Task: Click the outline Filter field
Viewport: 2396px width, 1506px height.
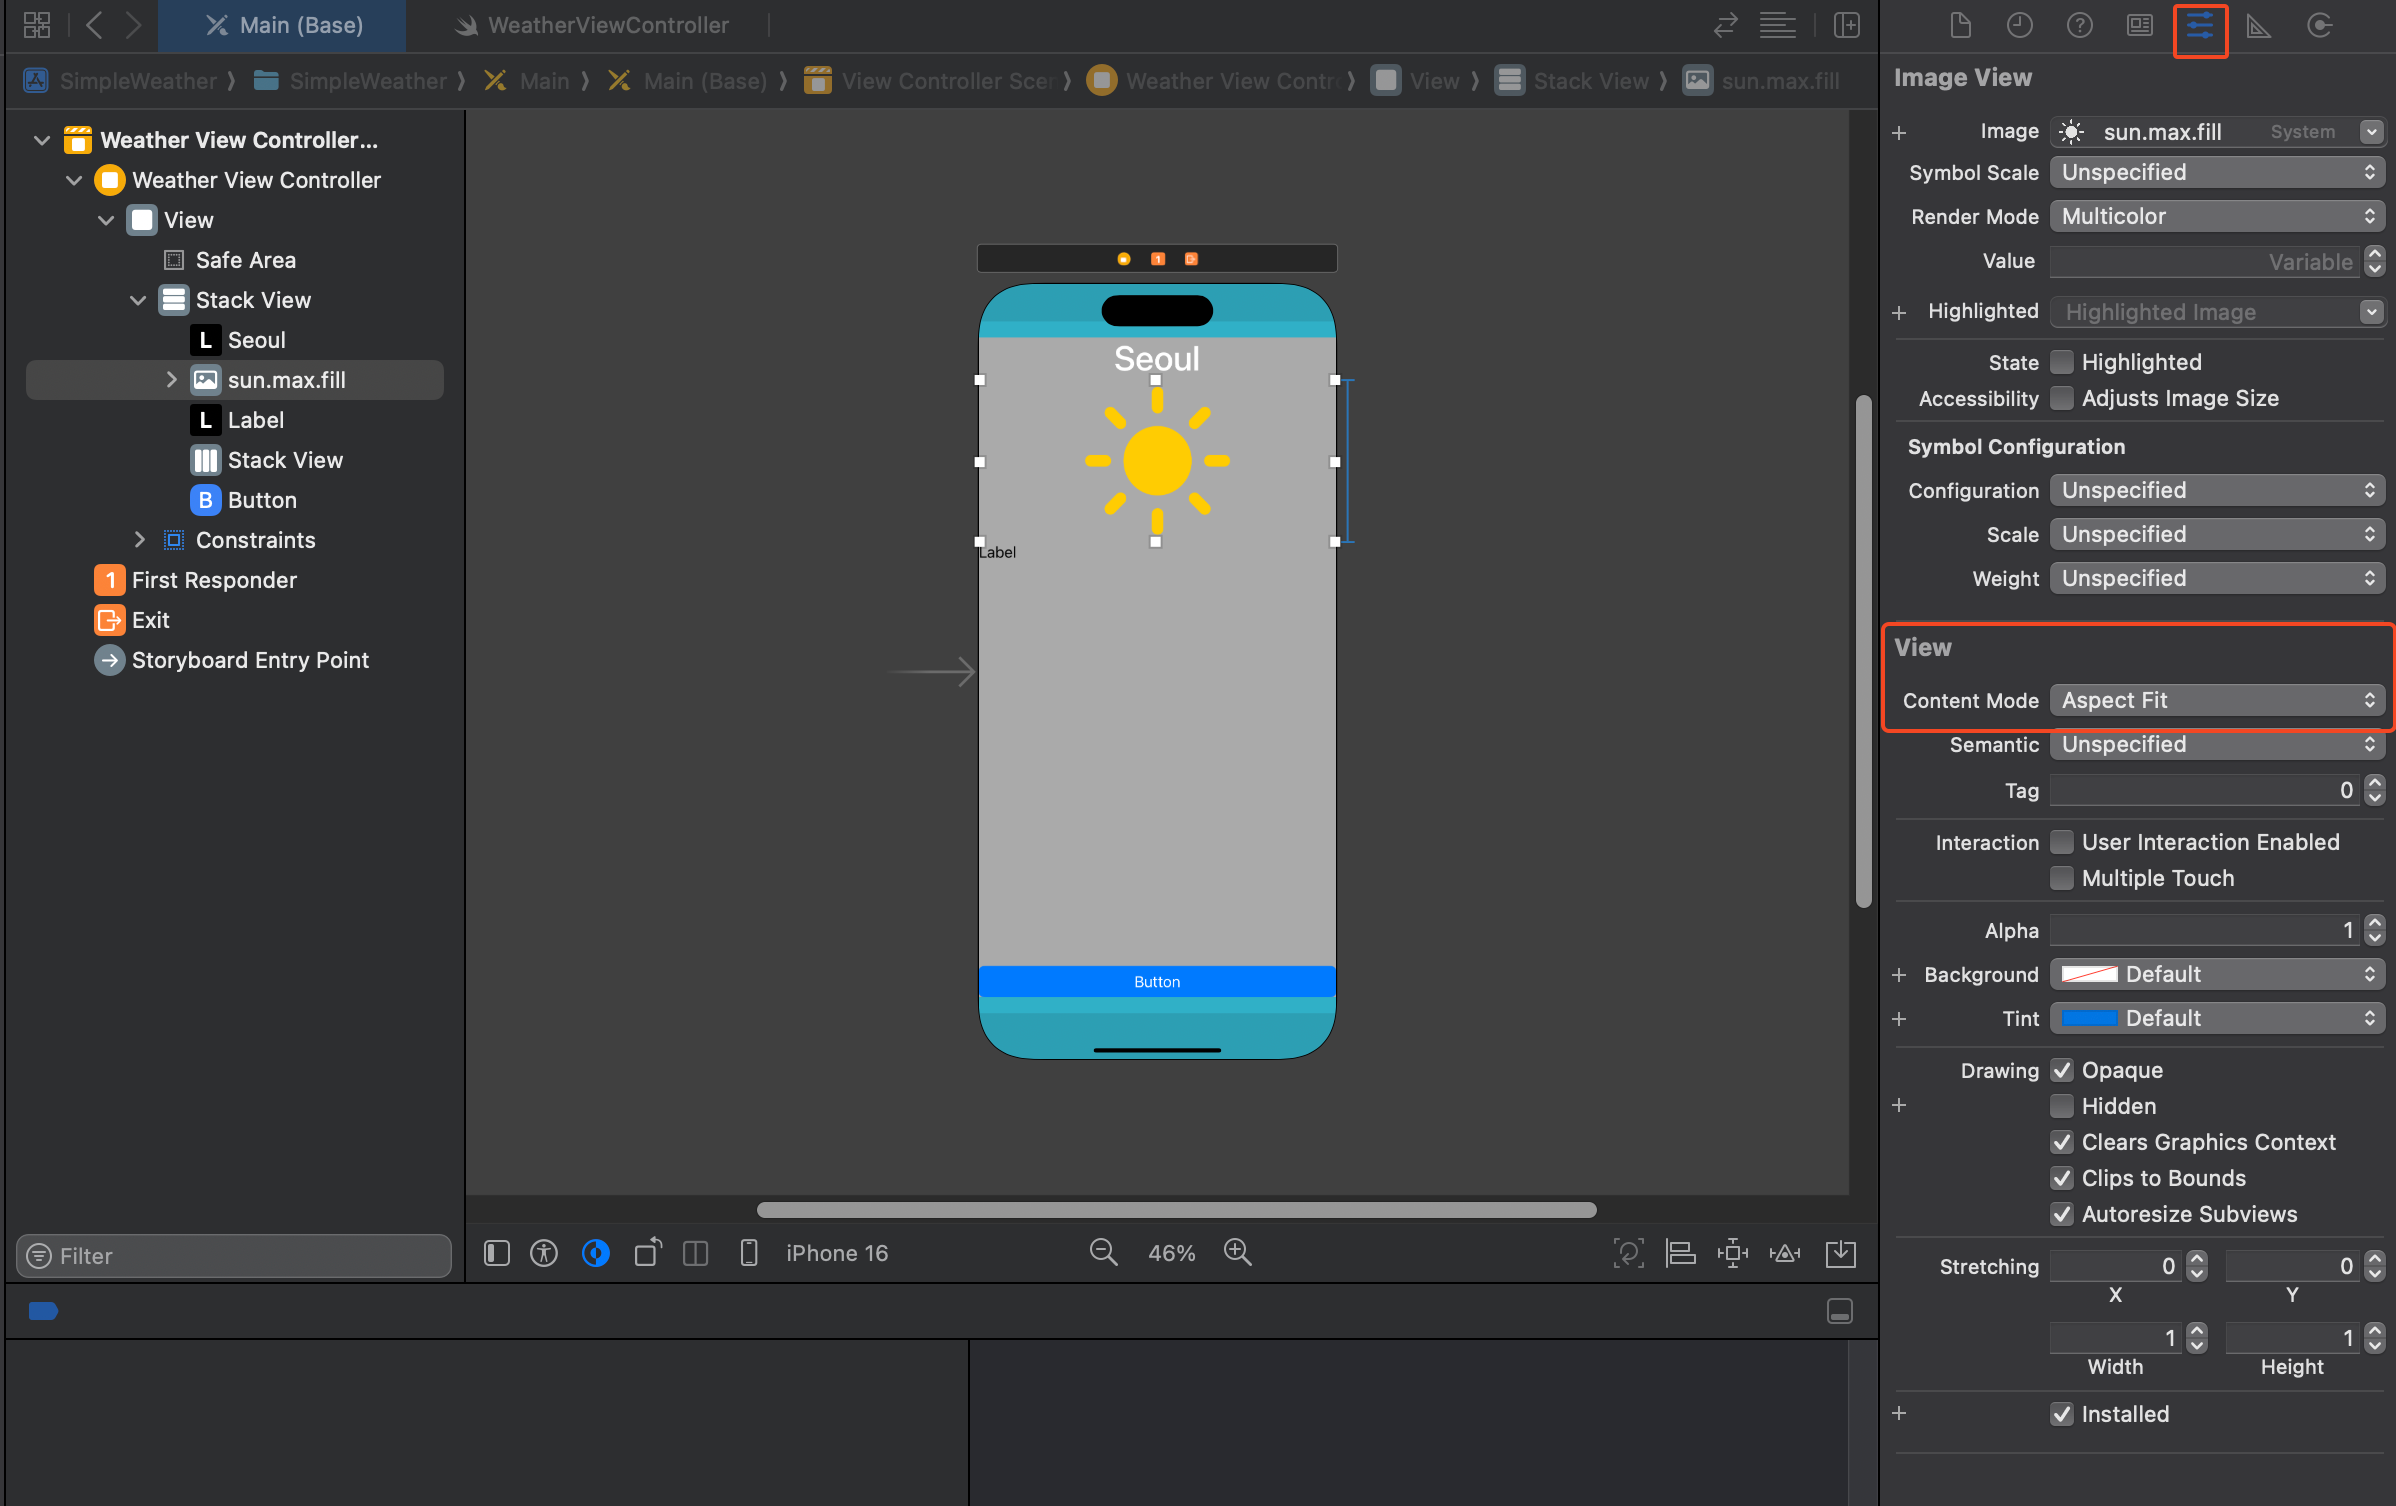Action: point(234,1256)
